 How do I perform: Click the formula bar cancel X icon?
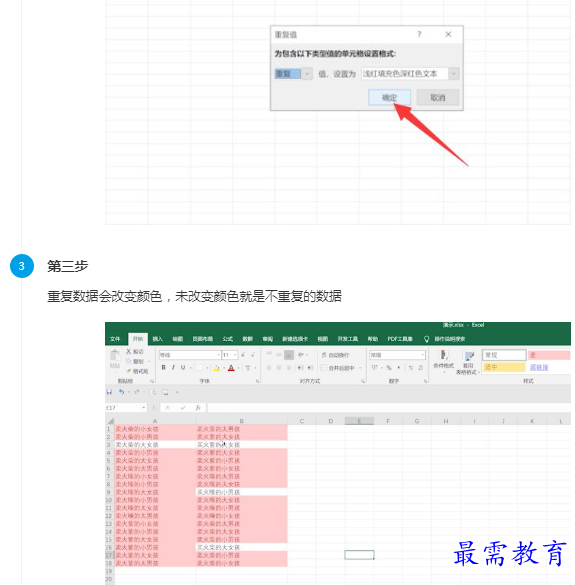(168, 408)
